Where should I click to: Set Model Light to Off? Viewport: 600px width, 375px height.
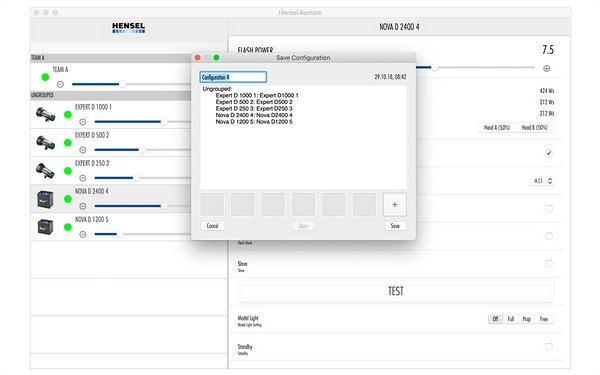click(x=496, y=319)
